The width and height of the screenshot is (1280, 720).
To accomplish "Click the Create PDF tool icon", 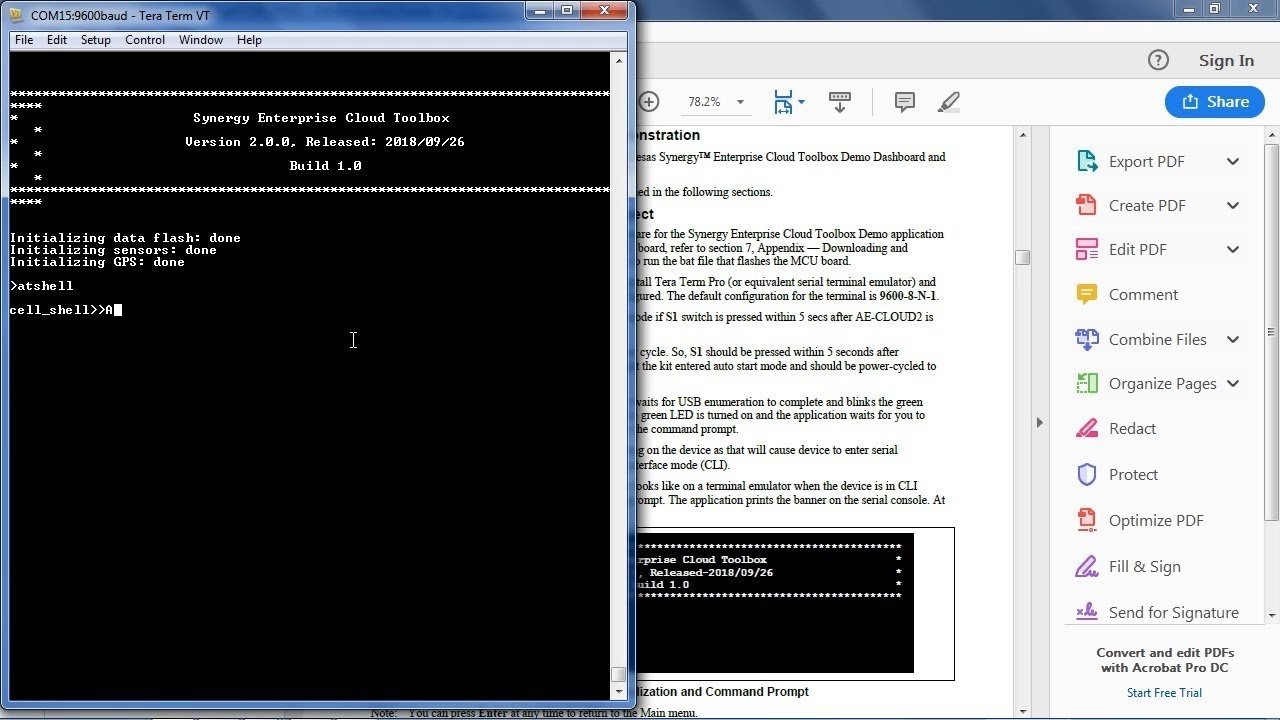I will [x=1087, y=205].
